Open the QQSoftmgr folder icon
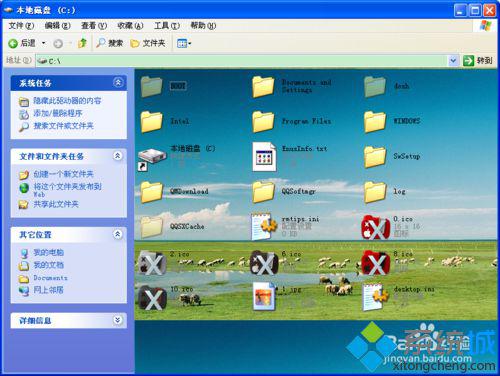This screenshot has width=500, height=376. point(263,192)
